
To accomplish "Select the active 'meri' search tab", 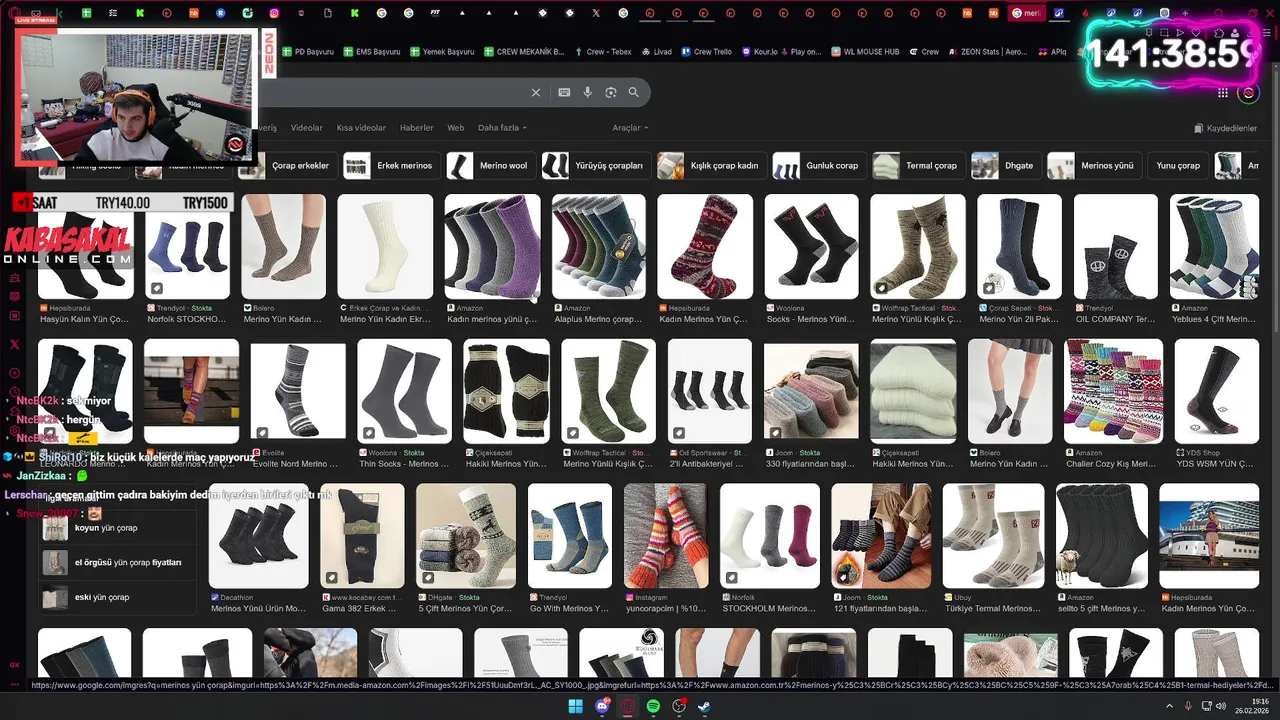I will point(1027,13).
